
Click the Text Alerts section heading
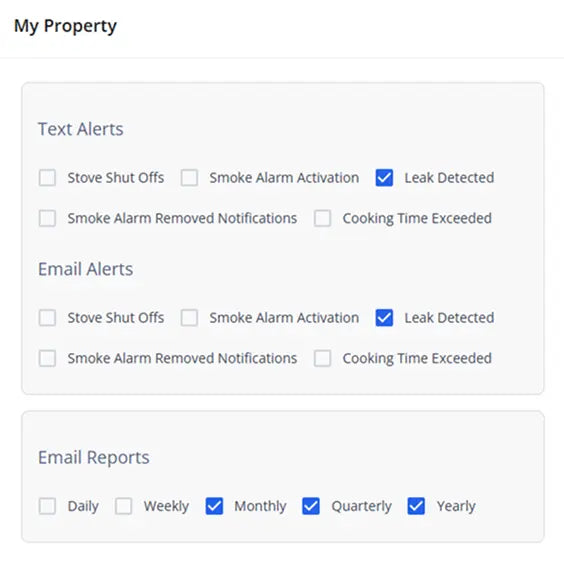[81, 129]
